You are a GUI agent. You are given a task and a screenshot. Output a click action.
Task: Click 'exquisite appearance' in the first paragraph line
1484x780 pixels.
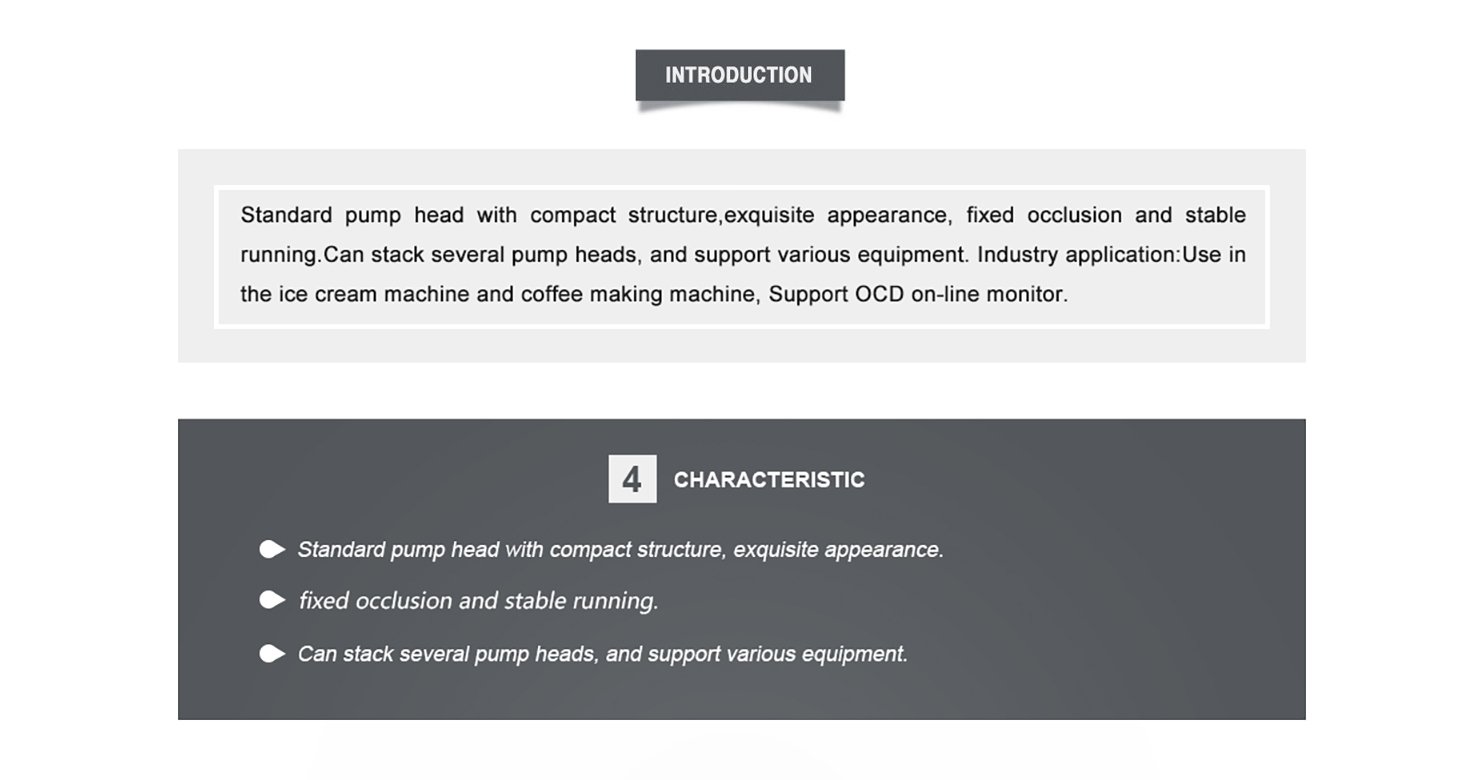pyautogui.click(x=837, y=215)
